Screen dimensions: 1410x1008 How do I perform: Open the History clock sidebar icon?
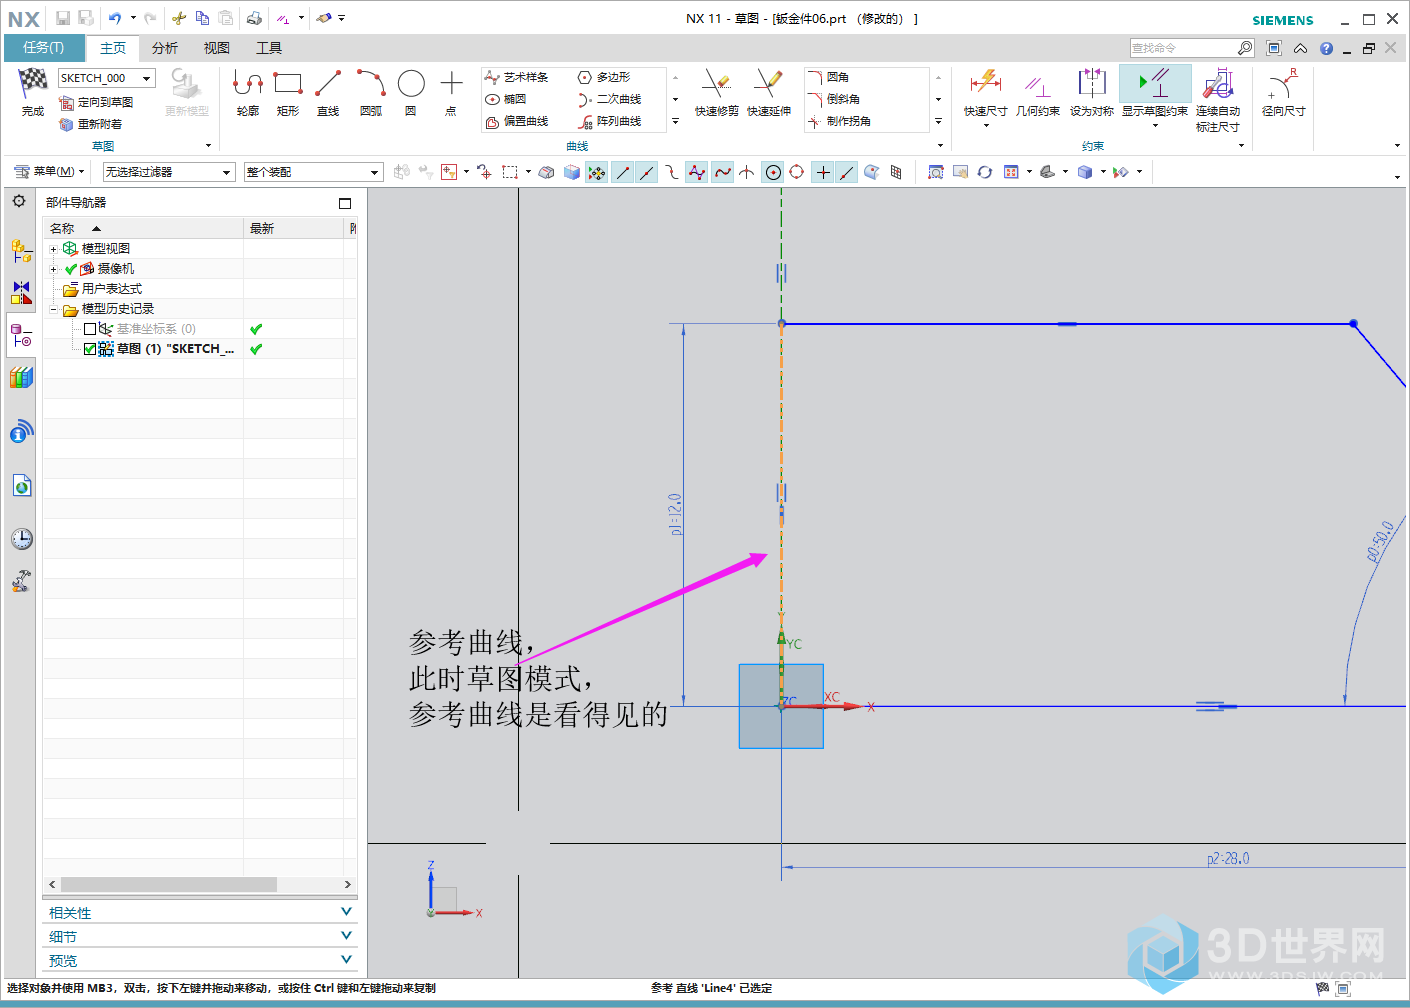click(x=21, y=539)
